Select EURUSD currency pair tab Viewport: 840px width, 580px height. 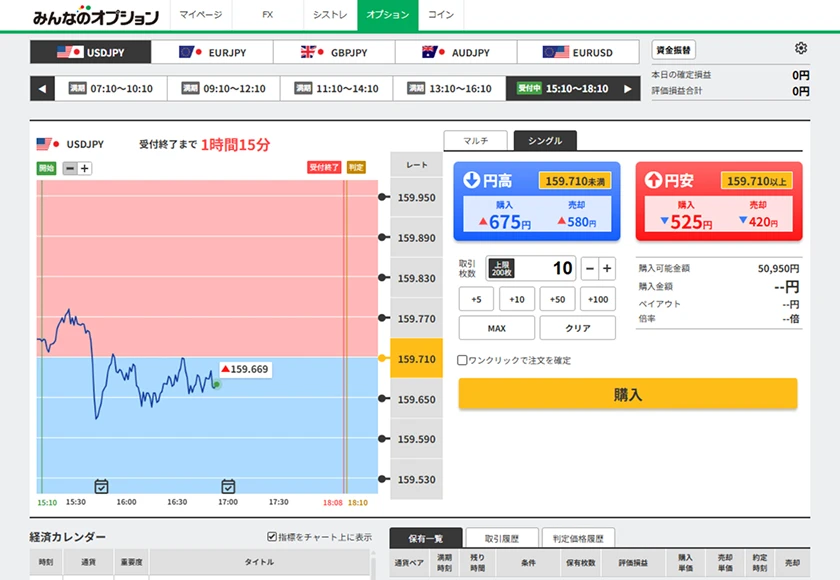(578, 52)
